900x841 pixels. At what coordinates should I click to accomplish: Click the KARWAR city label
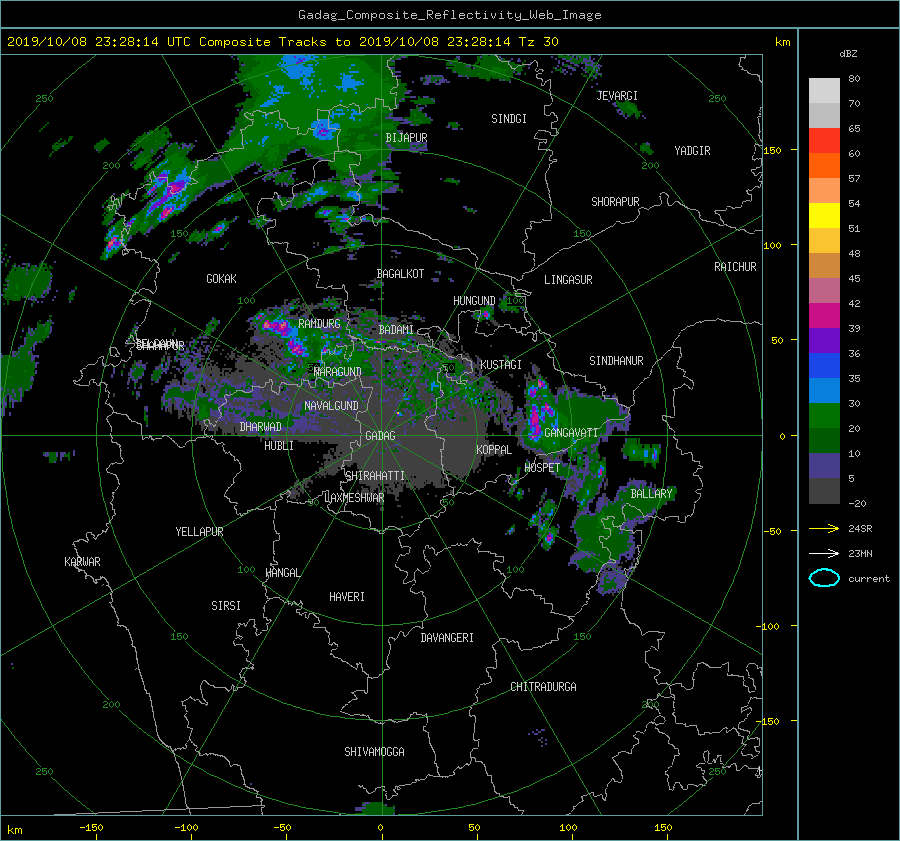click(82, 562)
